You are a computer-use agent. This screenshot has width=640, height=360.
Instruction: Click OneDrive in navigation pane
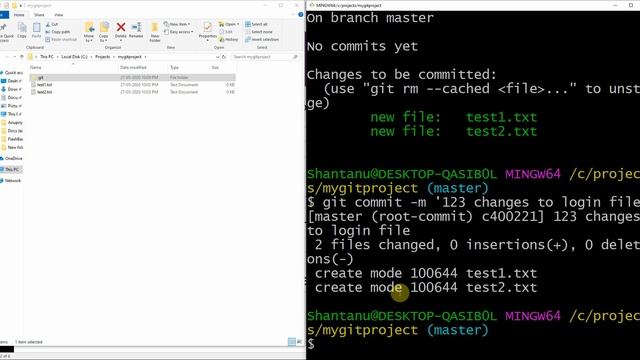[x=12, y=158]
